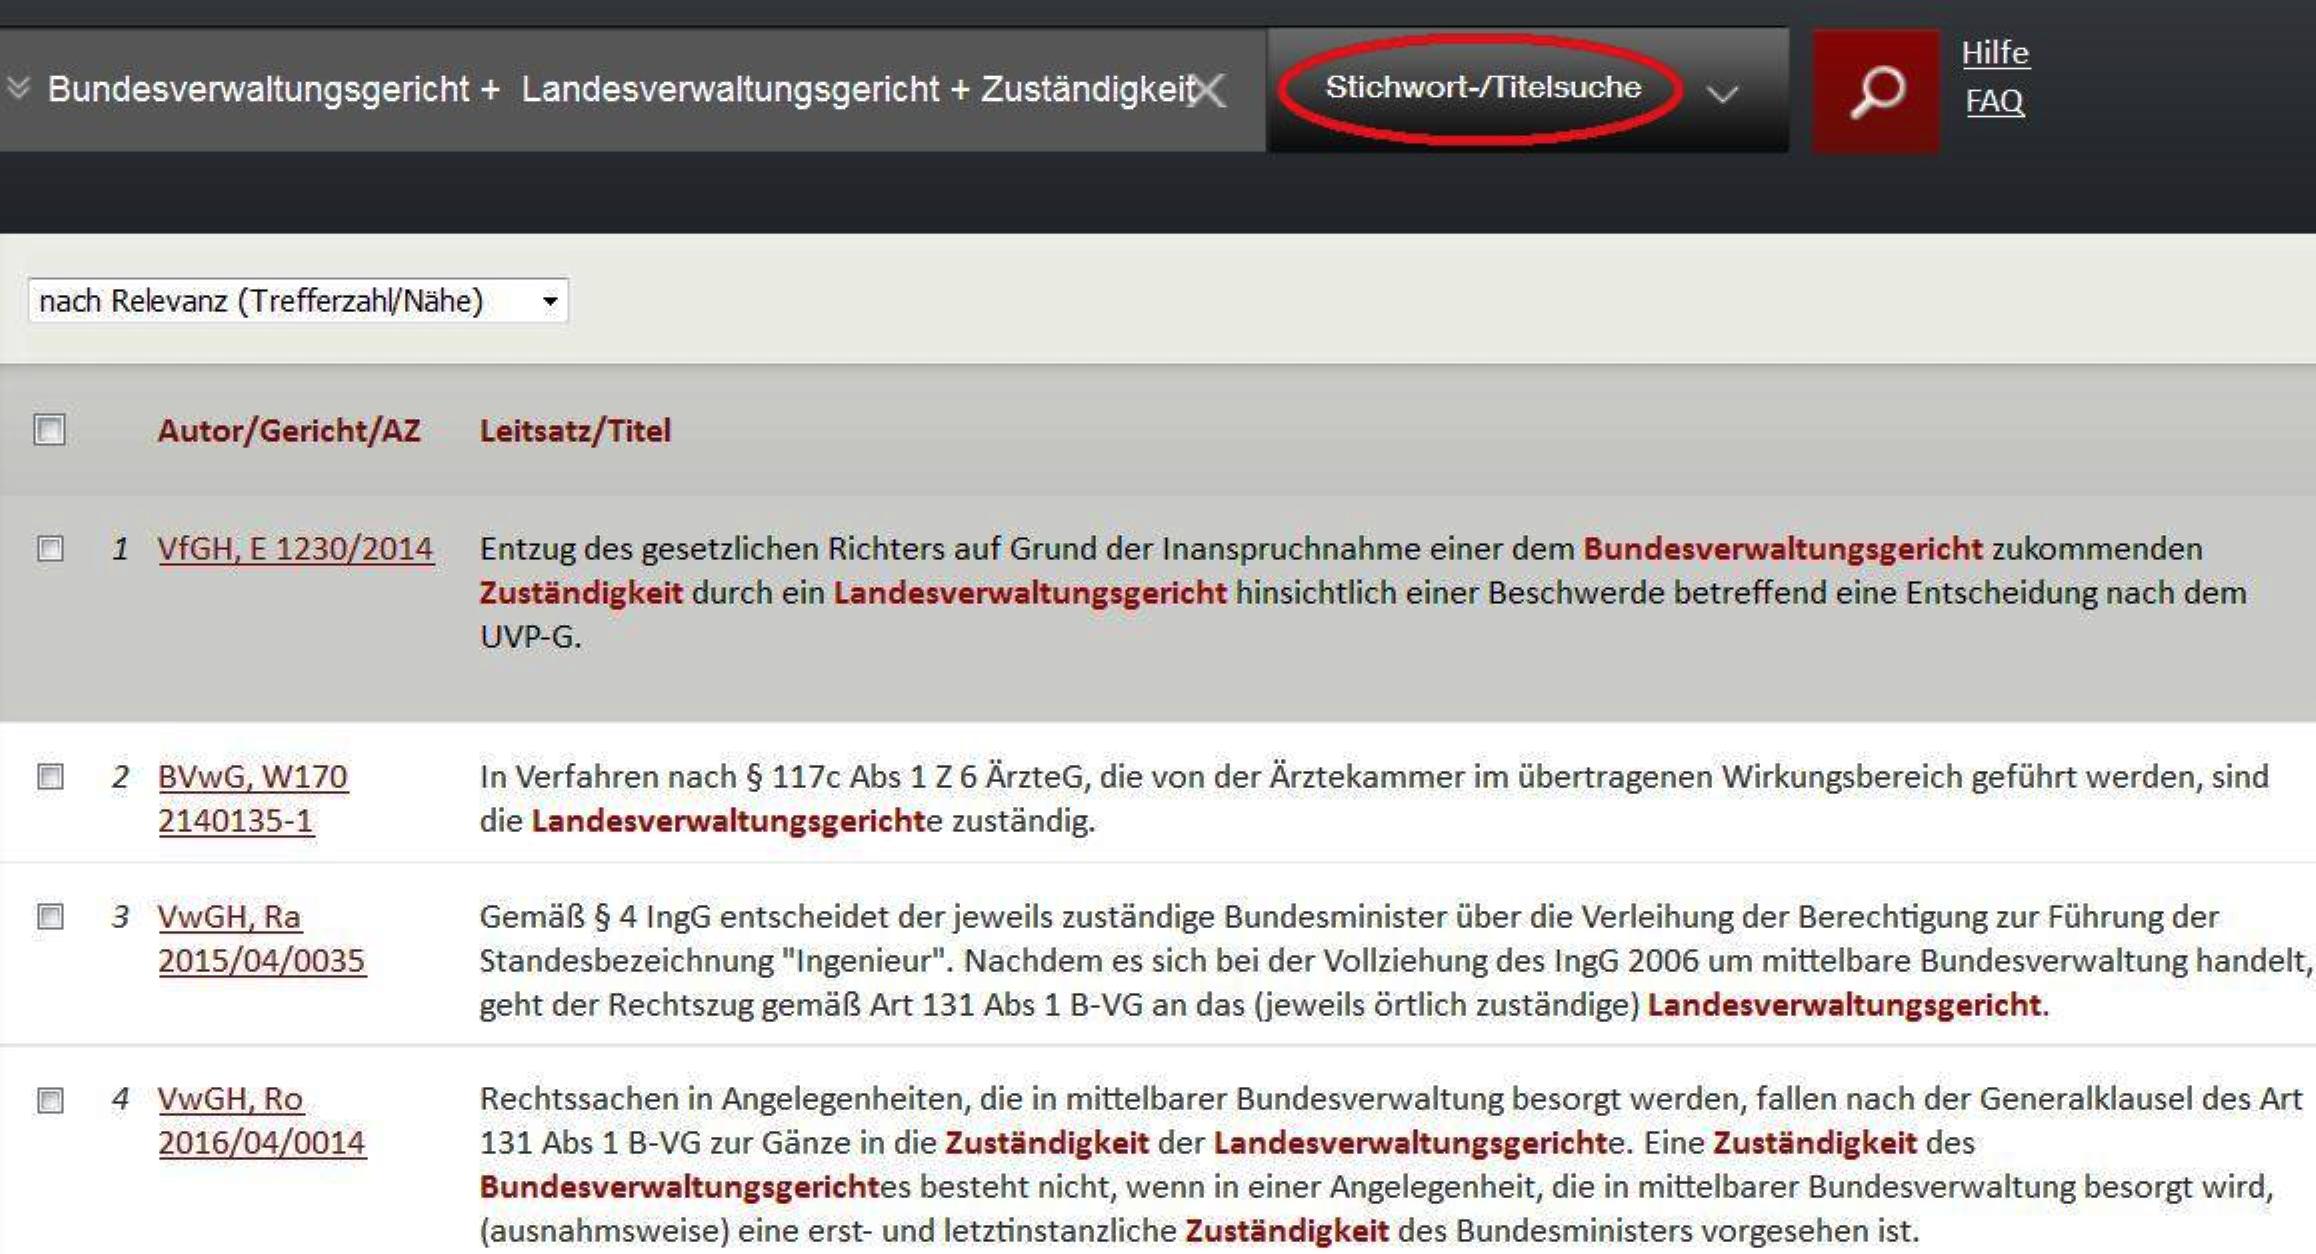Open the VfGH, E 1230/2014 decision link
Viewport: 2316px width, 1254px height.
pyautogui.click(x=296, y=548)
